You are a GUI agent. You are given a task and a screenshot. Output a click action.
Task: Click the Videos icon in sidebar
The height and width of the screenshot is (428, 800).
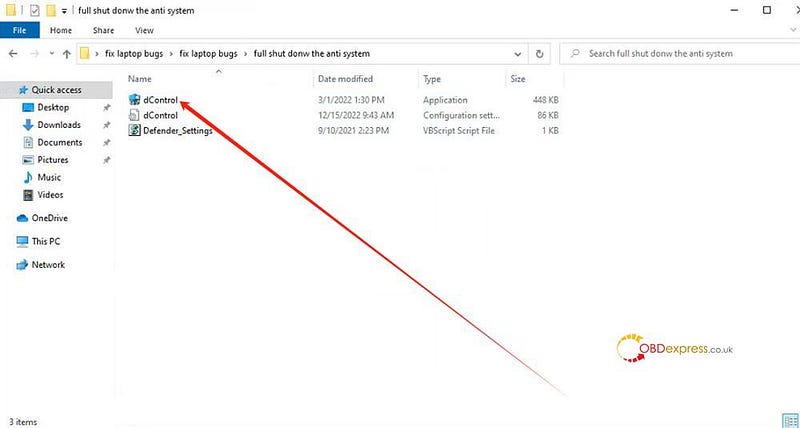click(28, 195)
